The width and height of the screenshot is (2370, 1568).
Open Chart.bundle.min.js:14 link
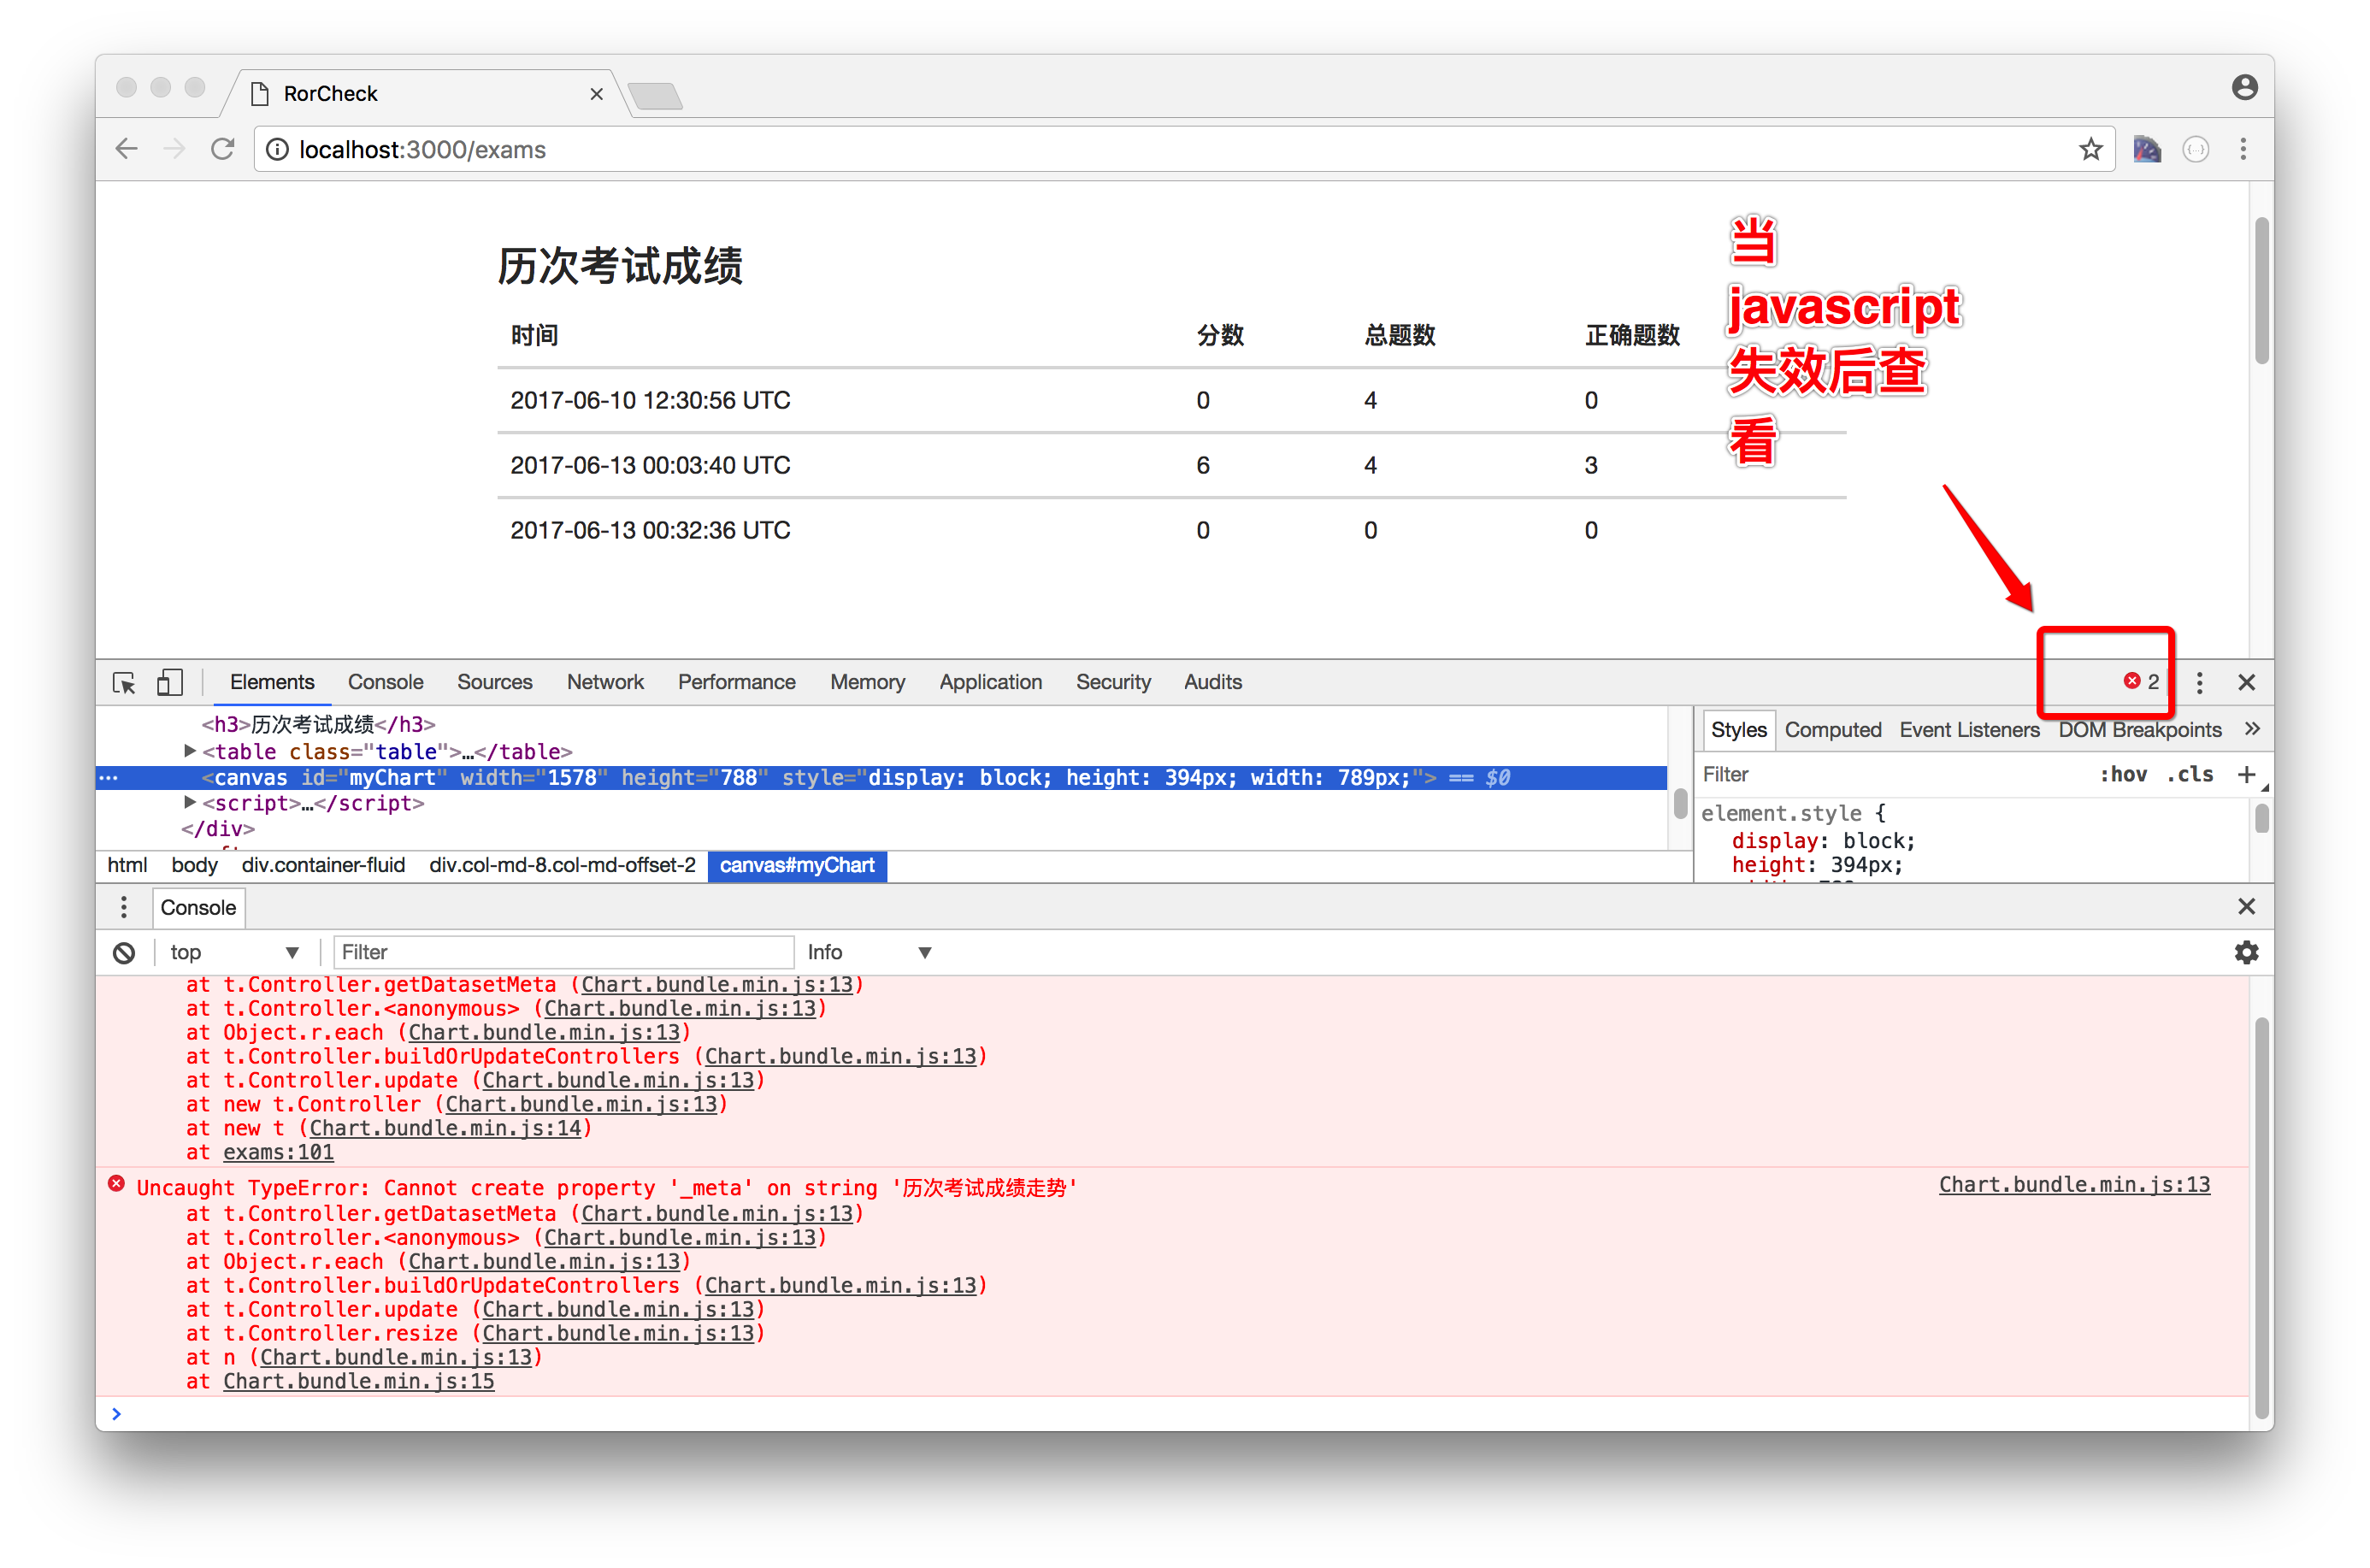pyautogui.click(x=445, y=1128)
